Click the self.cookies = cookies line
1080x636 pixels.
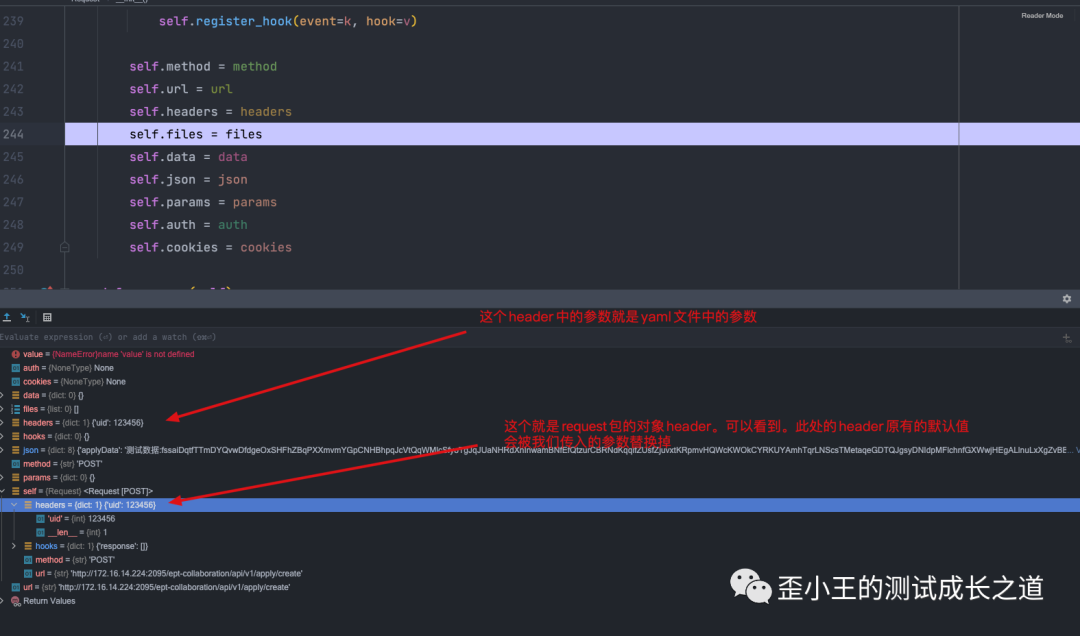point(211,247)
